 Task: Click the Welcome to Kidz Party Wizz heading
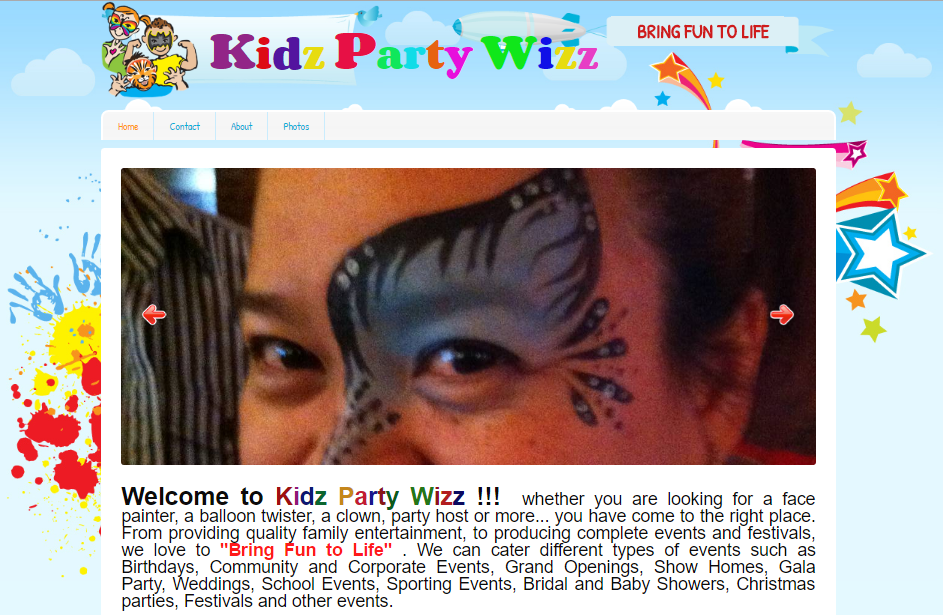coord(311,497)
